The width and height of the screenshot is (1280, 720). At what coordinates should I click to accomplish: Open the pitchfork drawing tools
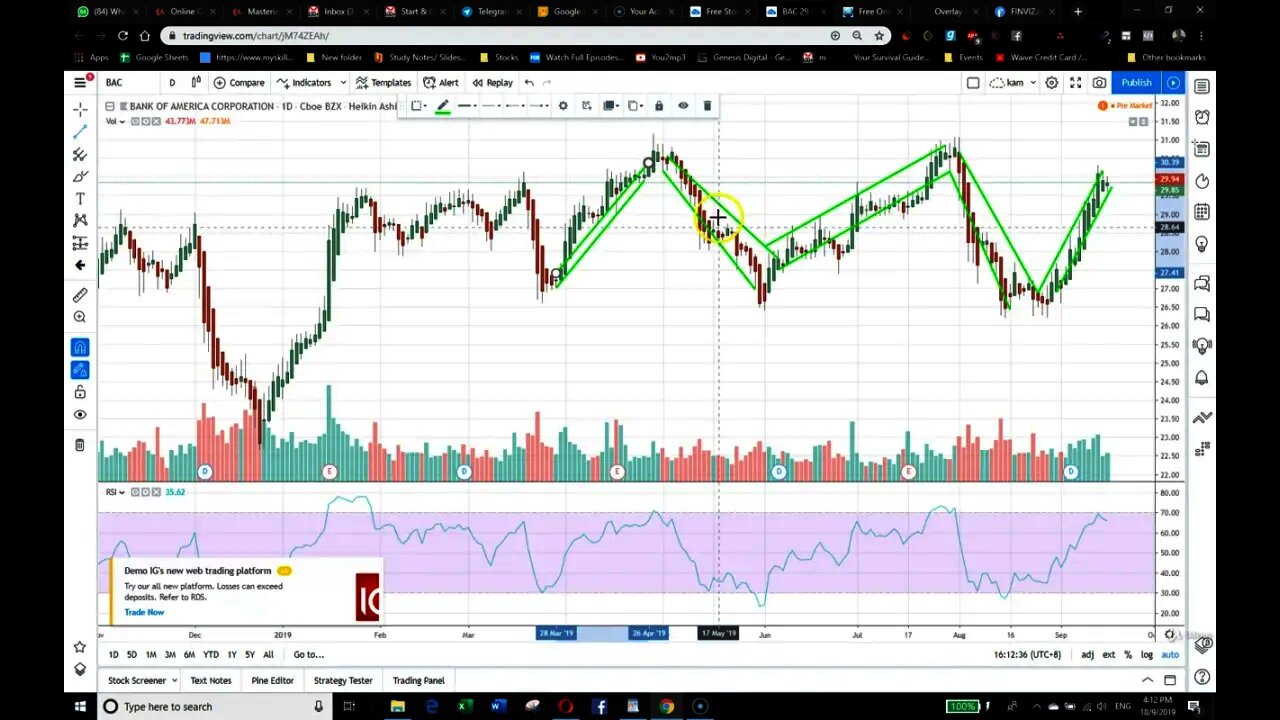click(x=80, y=155)
